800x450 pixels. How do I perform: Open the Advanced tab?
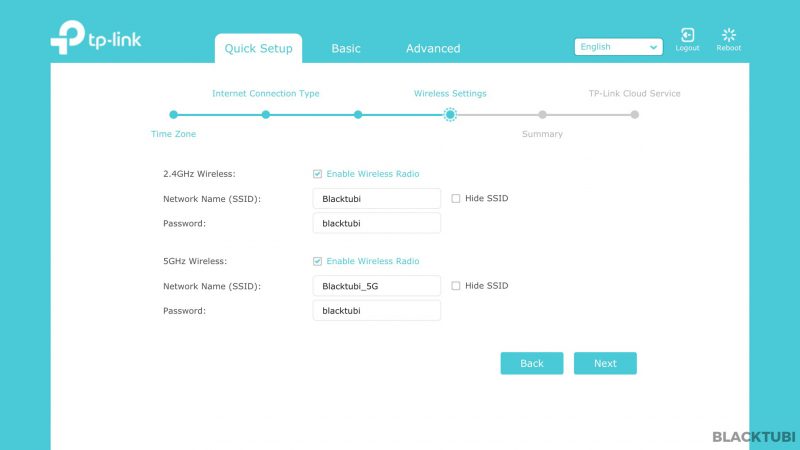pos(433,48)
